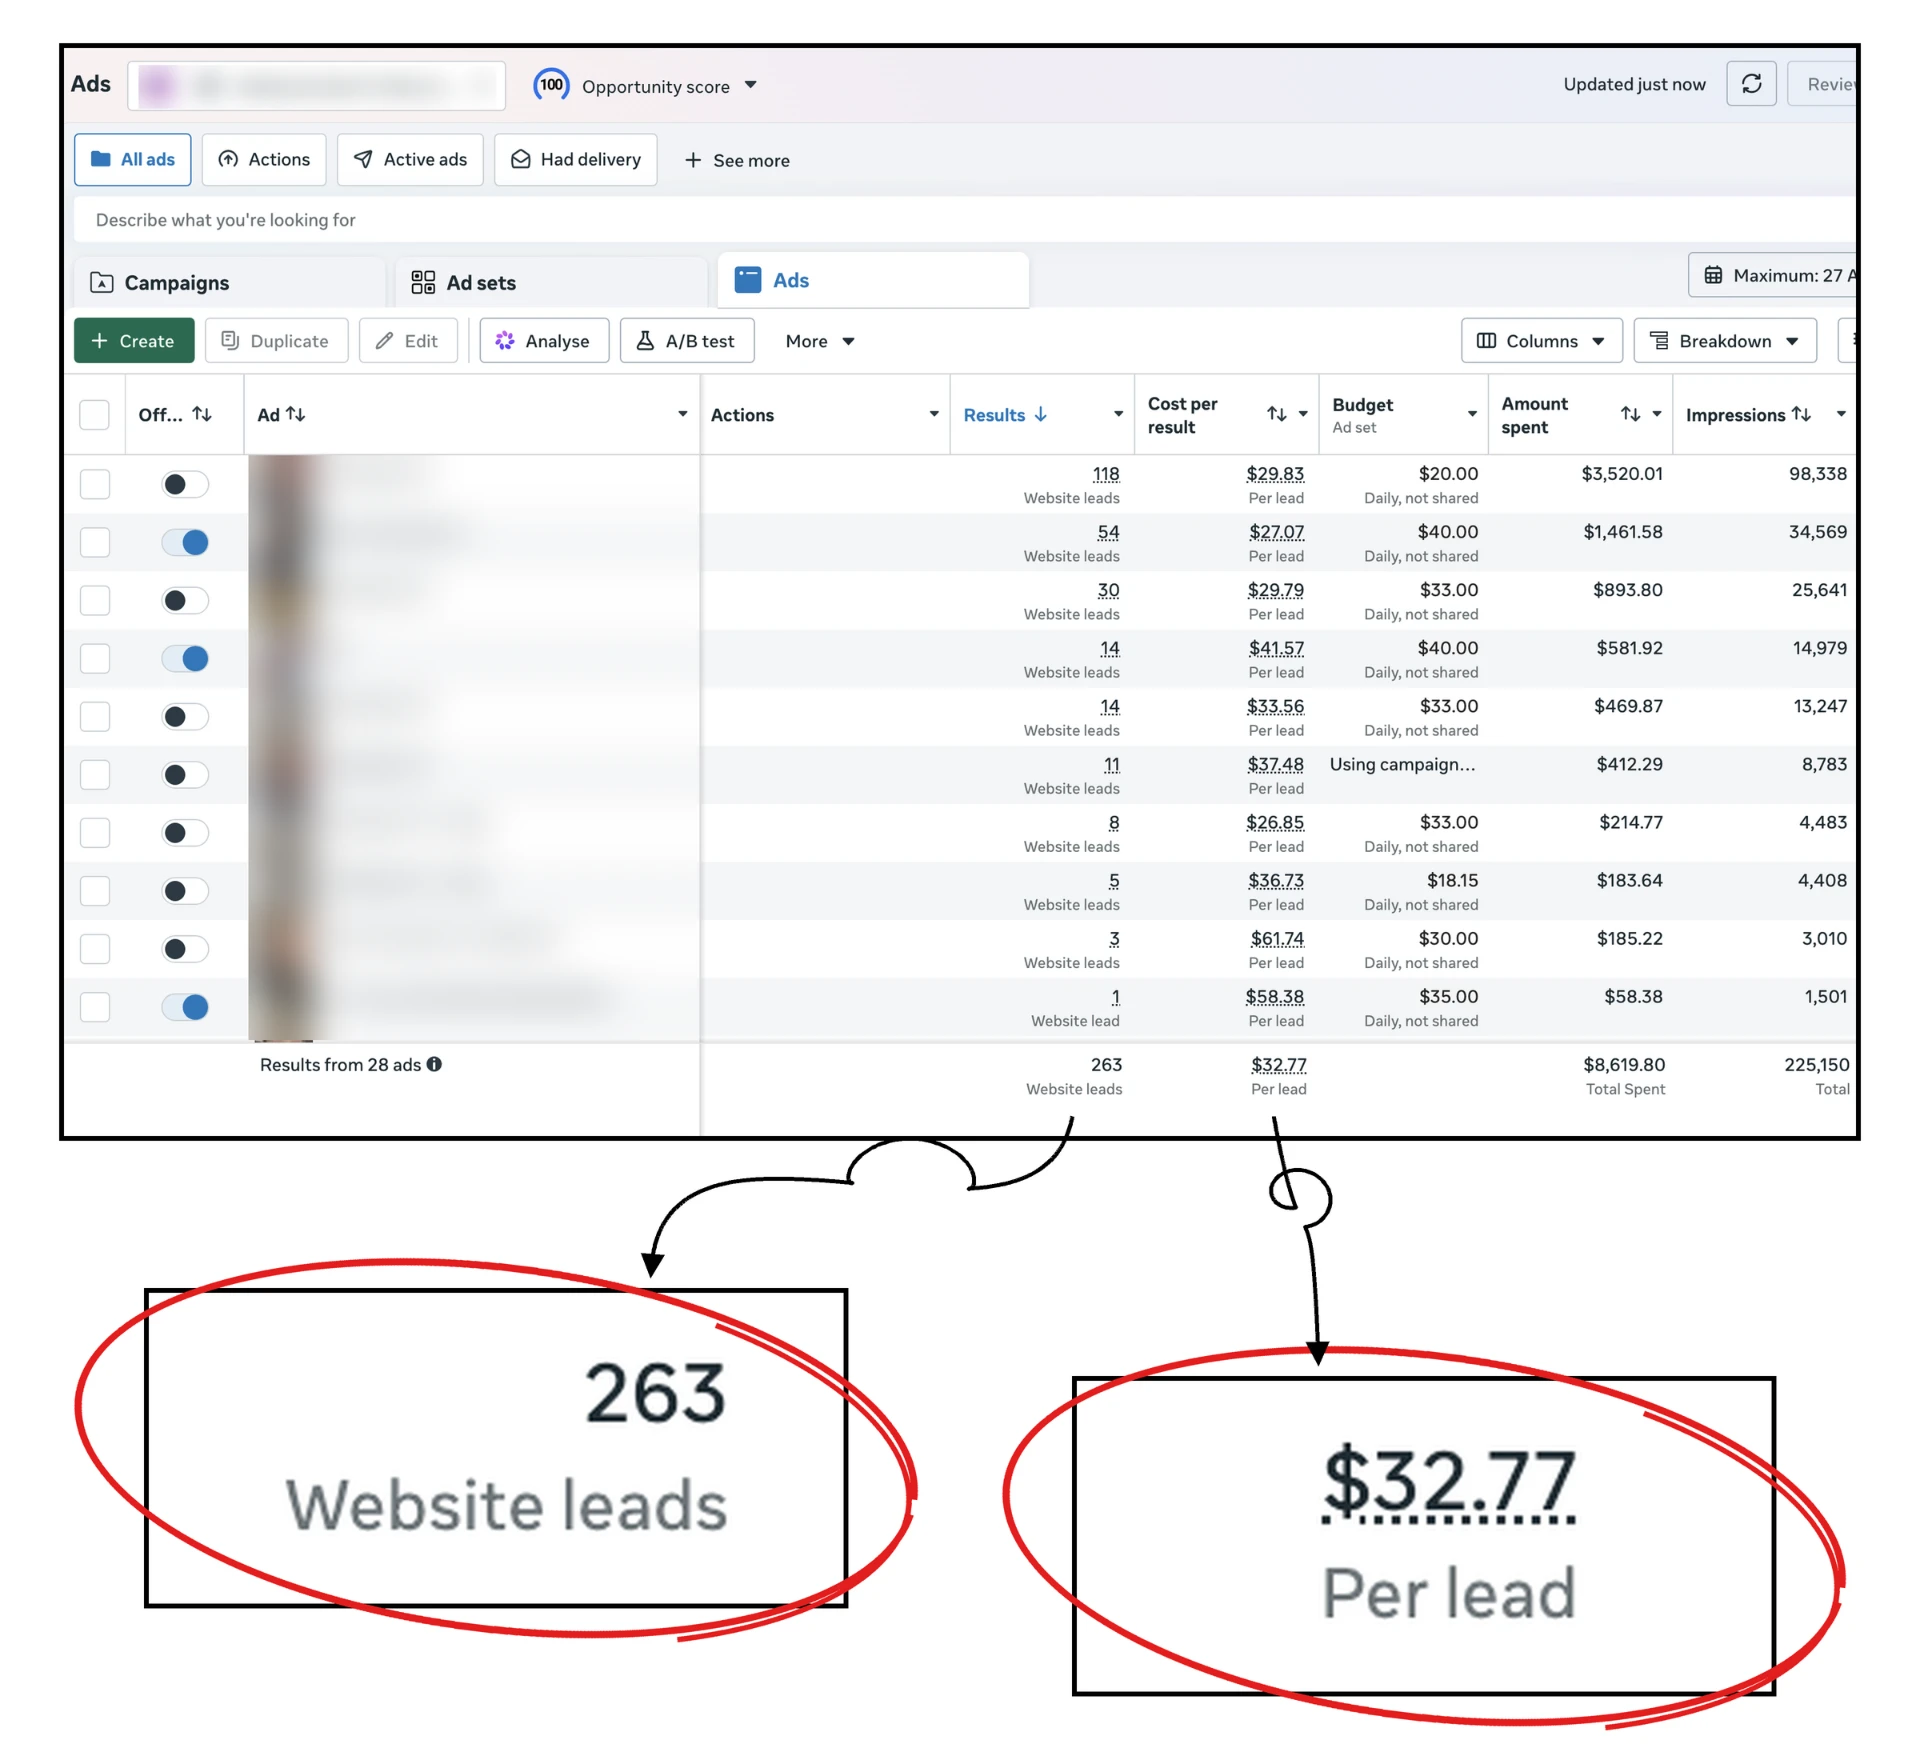Filter by Active ads

pos(410,160)
